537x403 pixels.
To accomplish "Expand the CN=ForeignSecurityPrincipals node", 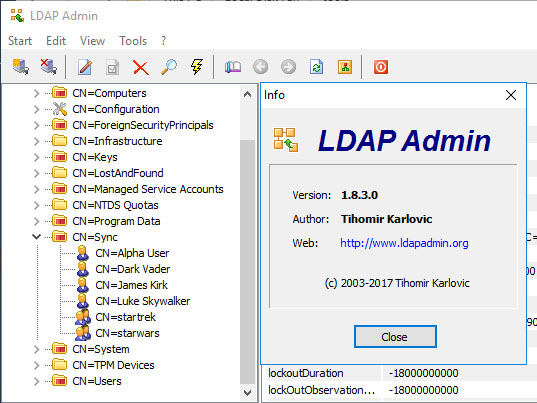I will coord(37,125).
